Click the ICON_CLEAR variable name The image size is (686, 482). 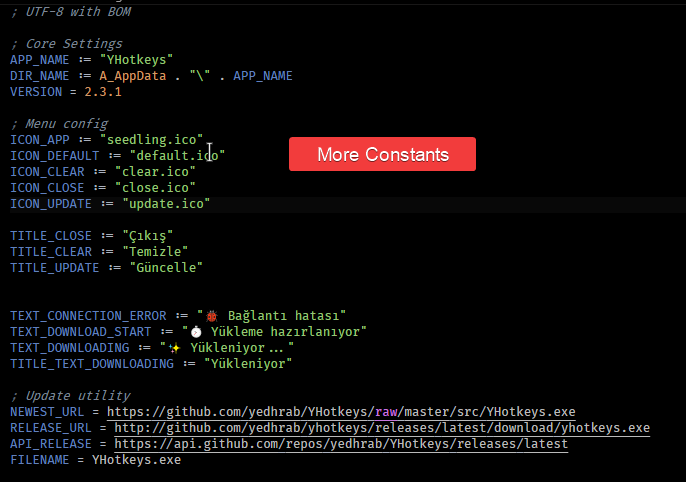pos(47,172)
